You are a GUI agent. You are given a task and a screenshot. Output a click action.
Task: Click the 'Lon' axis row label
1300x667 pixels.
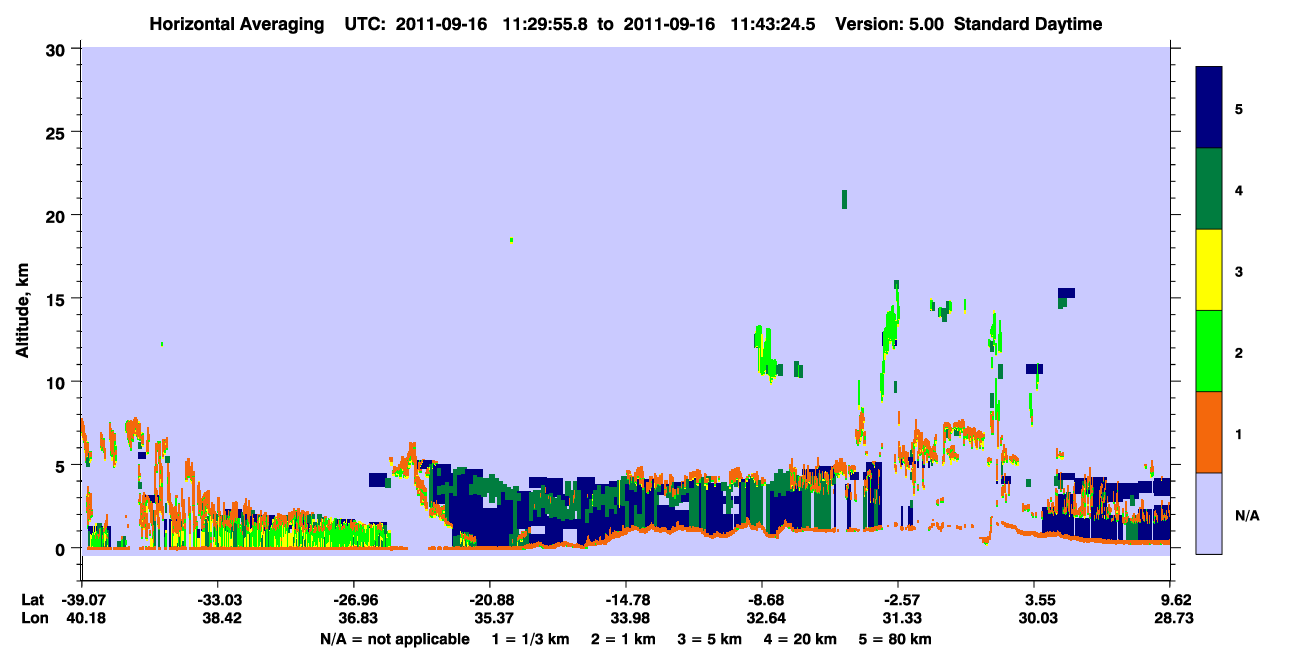point(33,618)
